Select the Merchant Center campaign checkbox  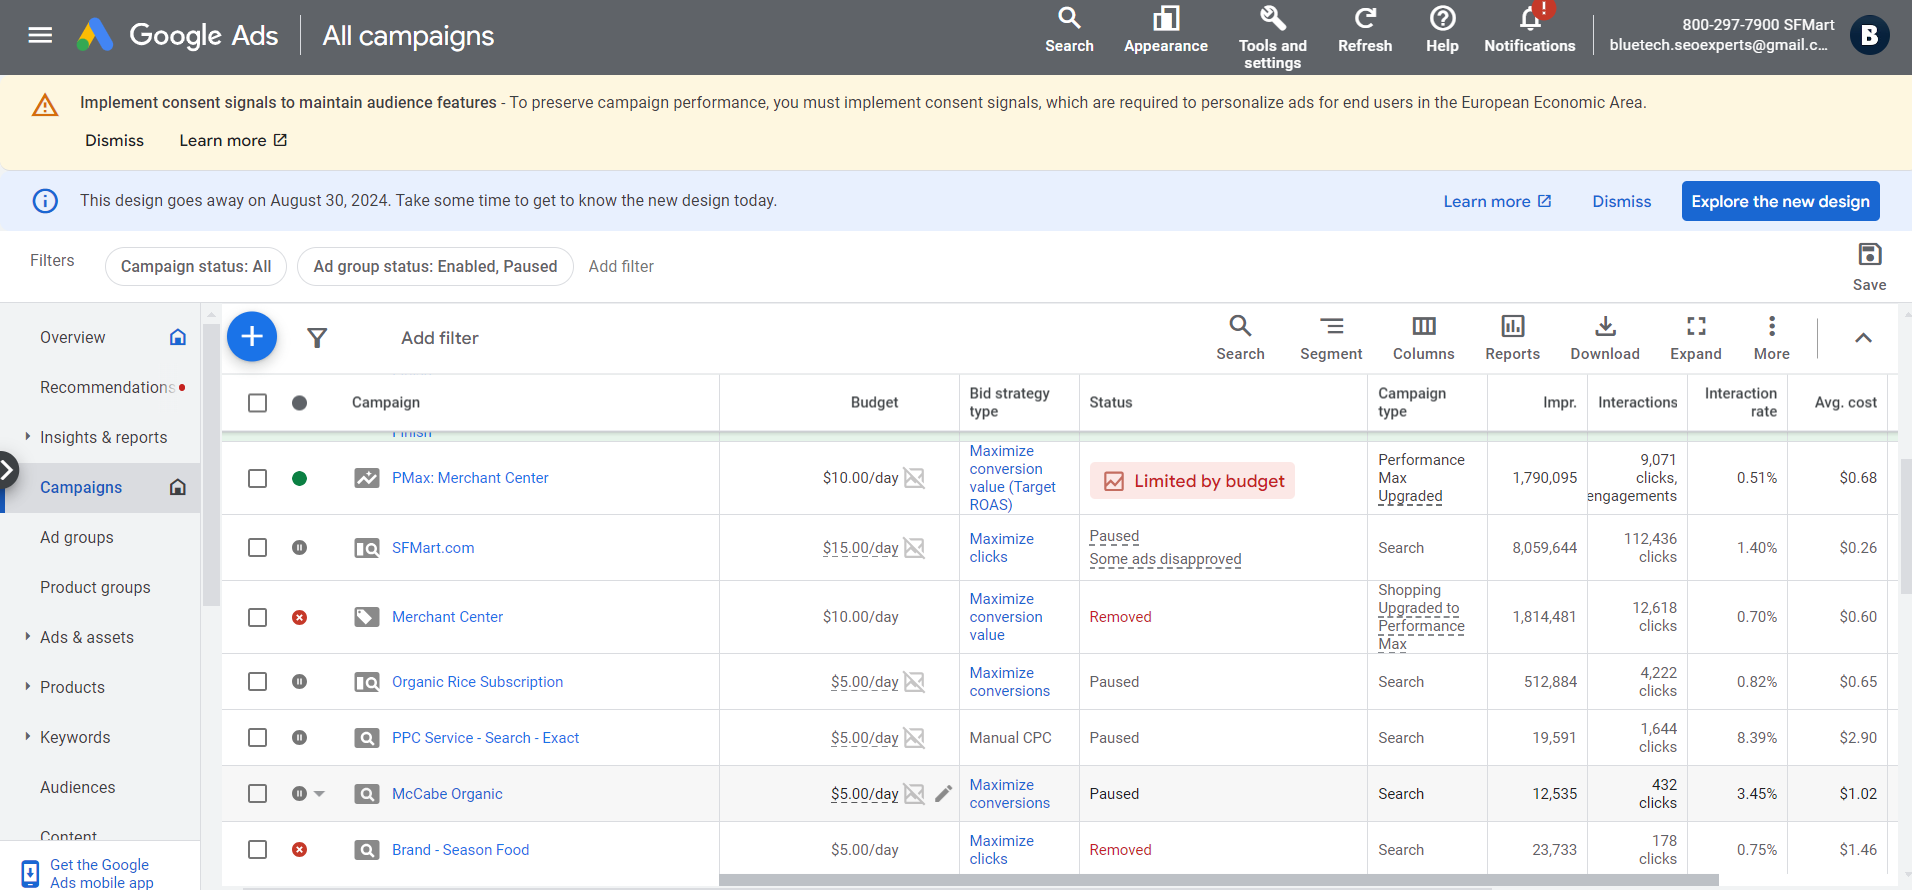(x=257, y=617)
